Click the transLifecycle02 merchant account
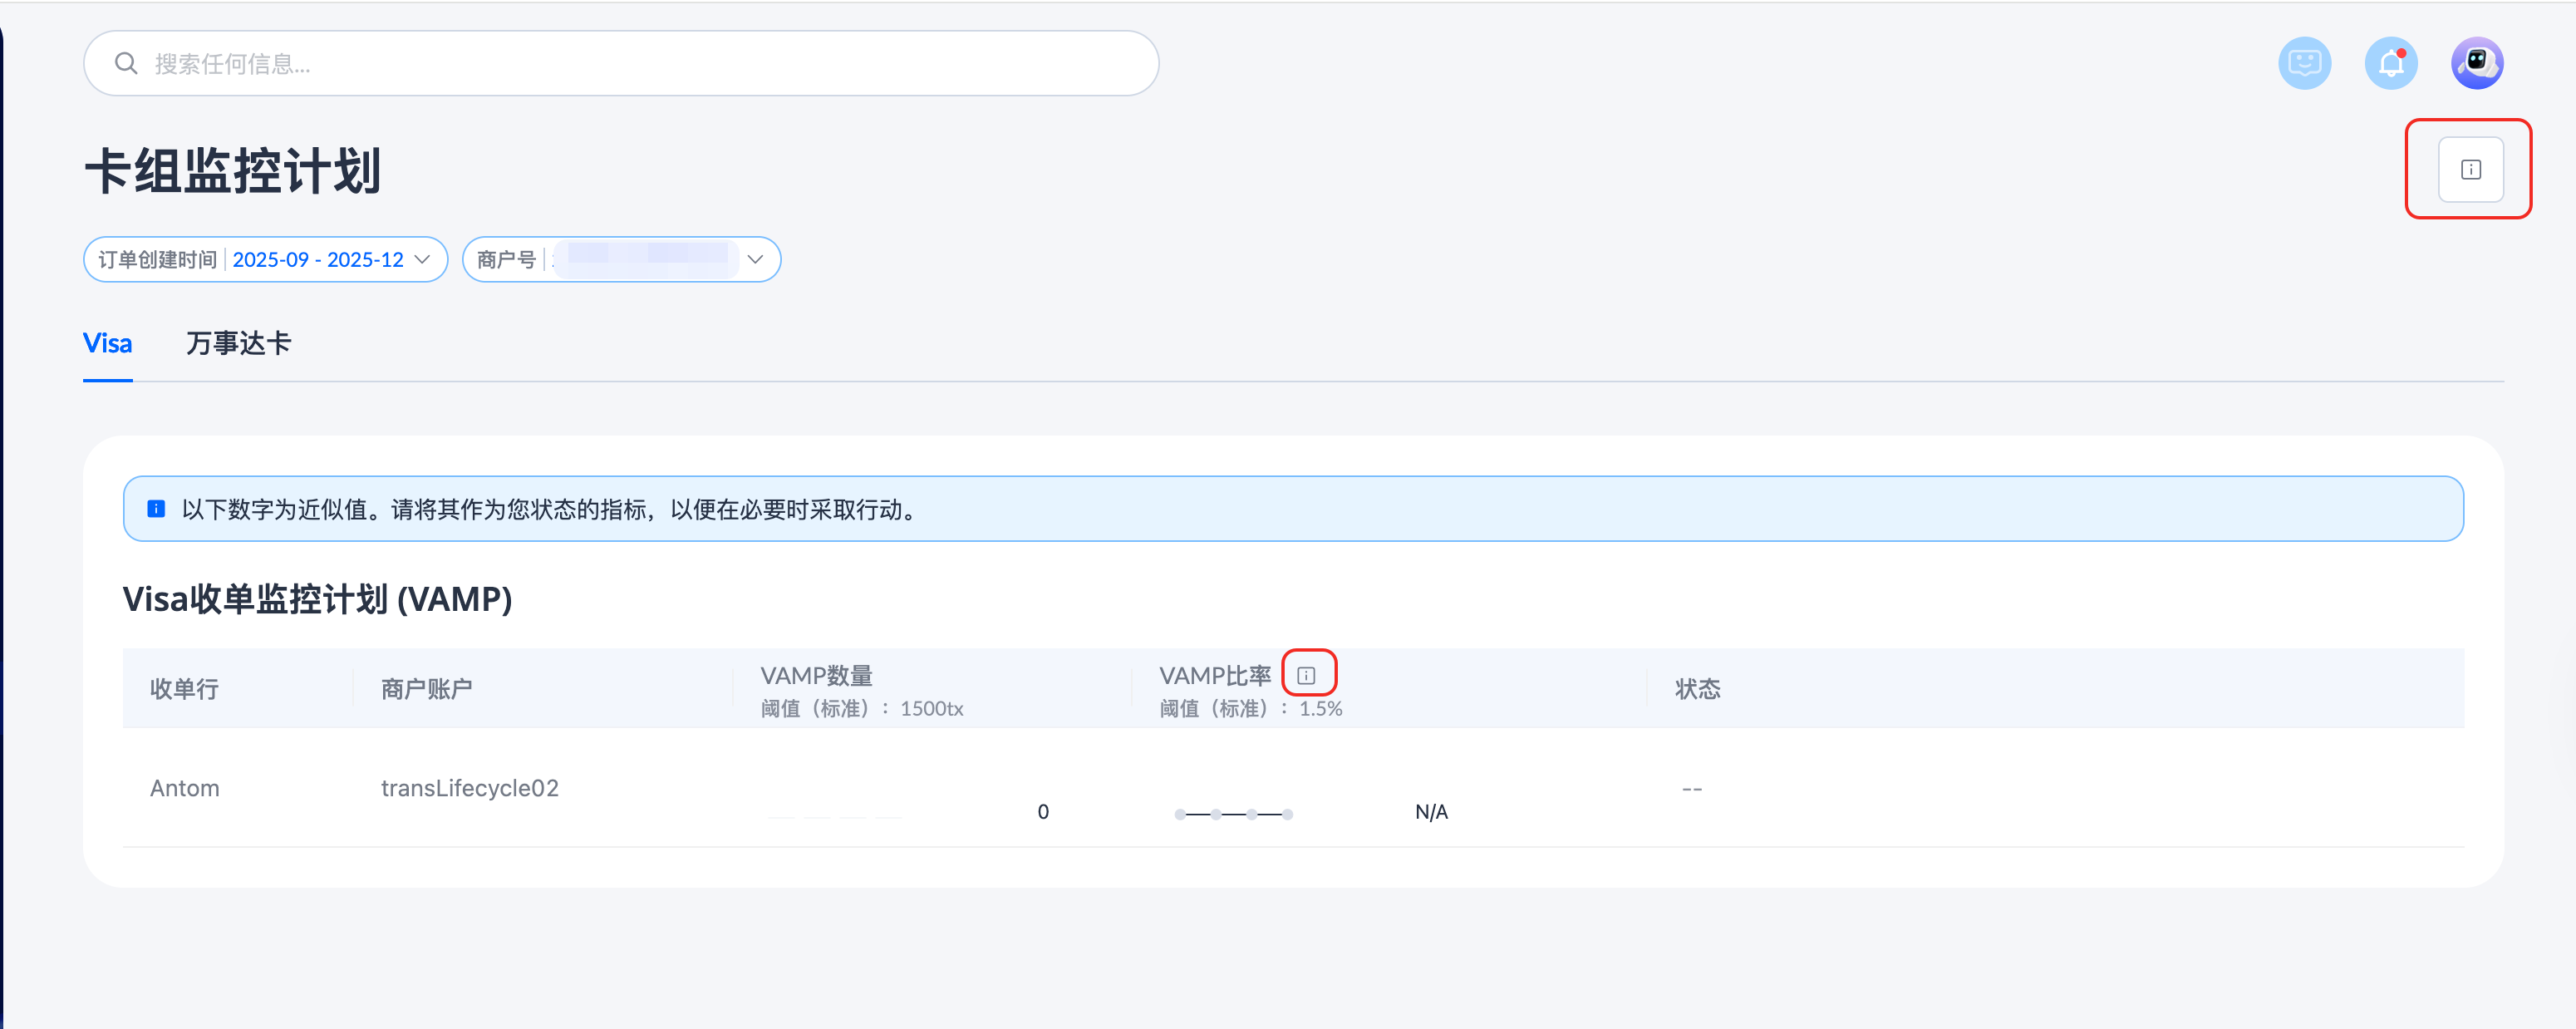Screen dimensions: 2576x1029 tap(469, 788)
